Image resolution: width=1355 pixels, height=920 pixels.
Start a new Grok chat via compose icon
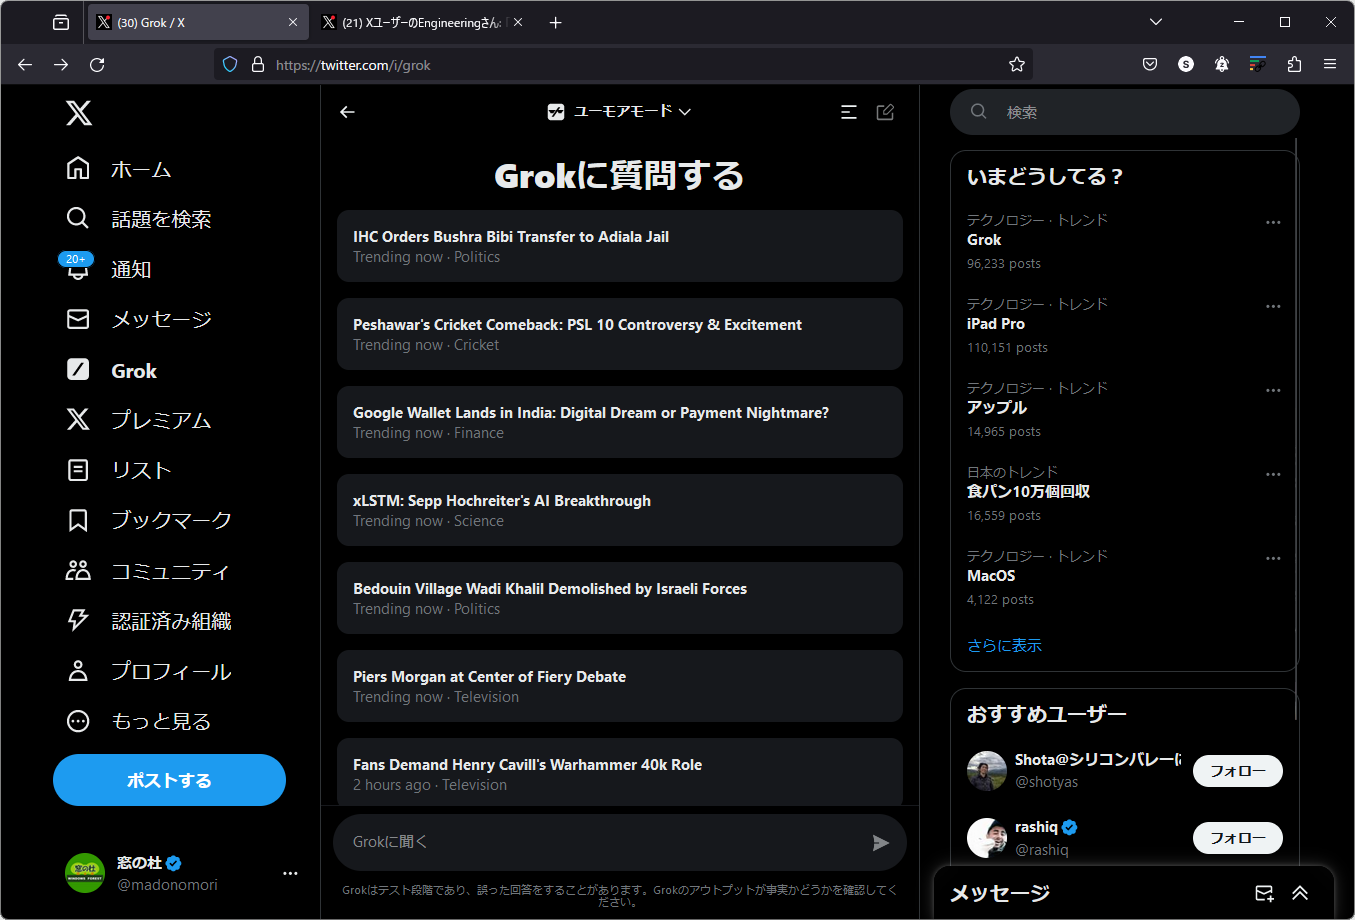click(x=885, y=112)
